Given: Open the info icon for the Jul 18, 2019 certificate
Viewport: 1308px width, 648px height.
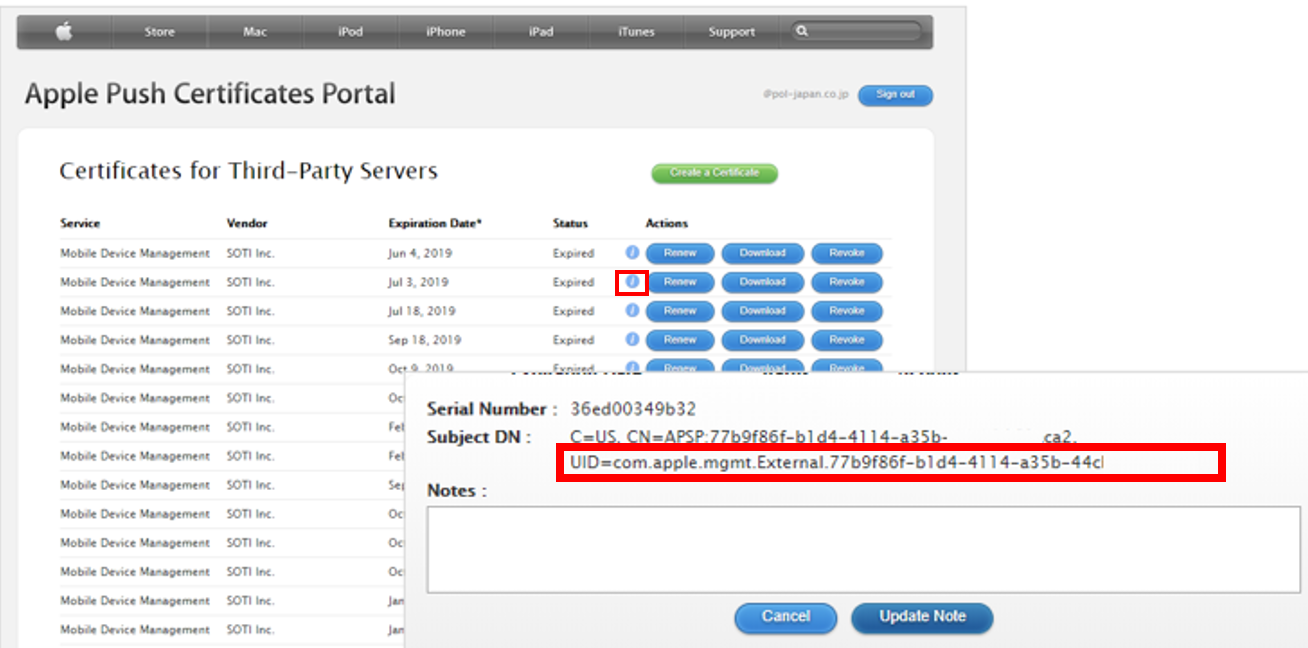Looking at the screenshot, I should tap(632, 311).
